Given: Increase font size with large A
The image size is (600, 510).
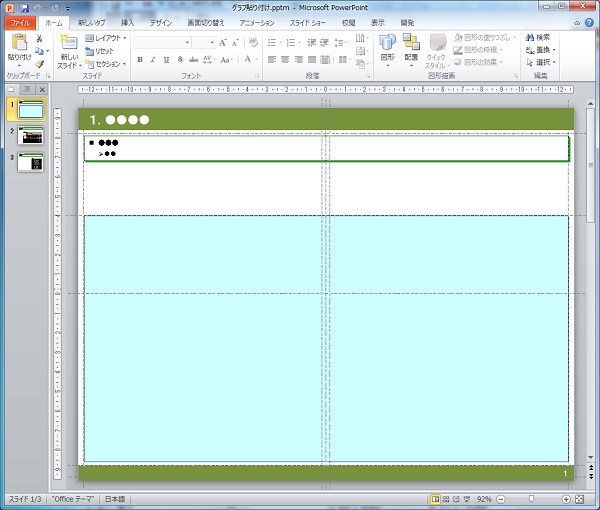Looking at the screenshot, I should click(223, 42).
